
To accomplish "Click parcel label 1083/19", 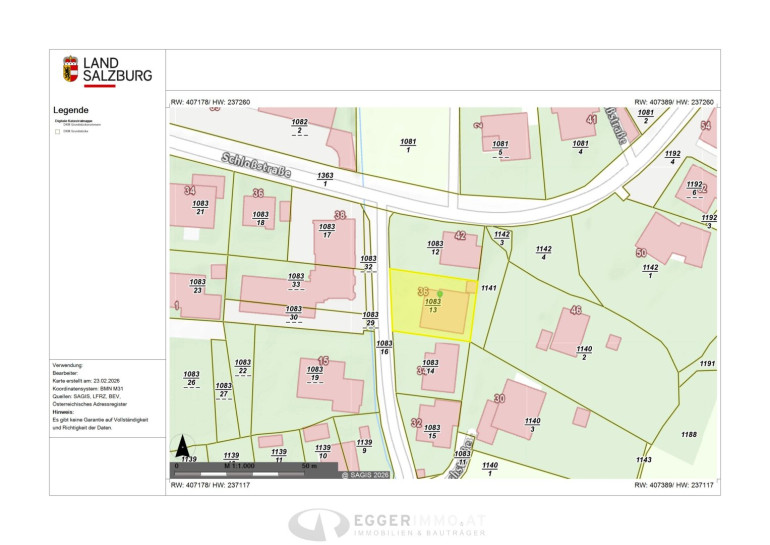I will tap(314, 374).
